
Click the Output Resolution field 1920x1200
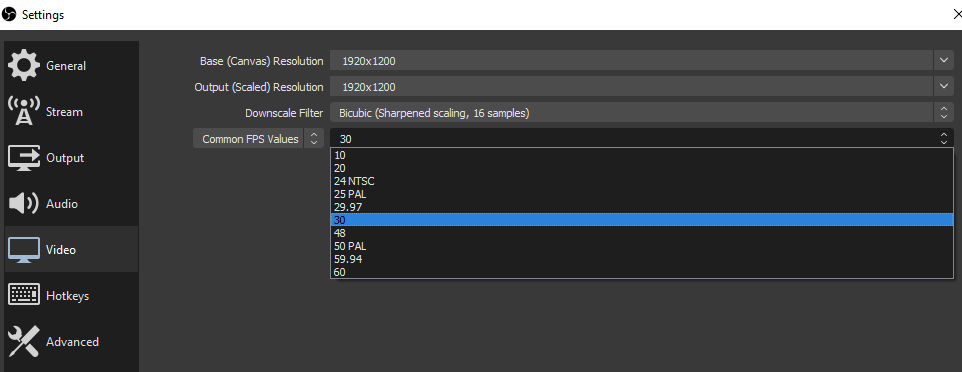tap(632, 87)
